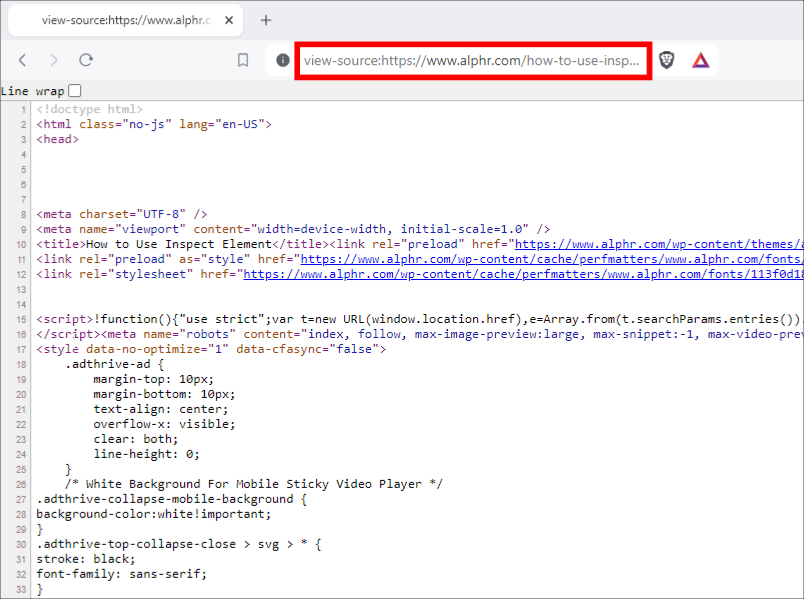Click the meta name="robots" line
The height and width of the screenshot is (599, 804).
click(x=419, y=334)
